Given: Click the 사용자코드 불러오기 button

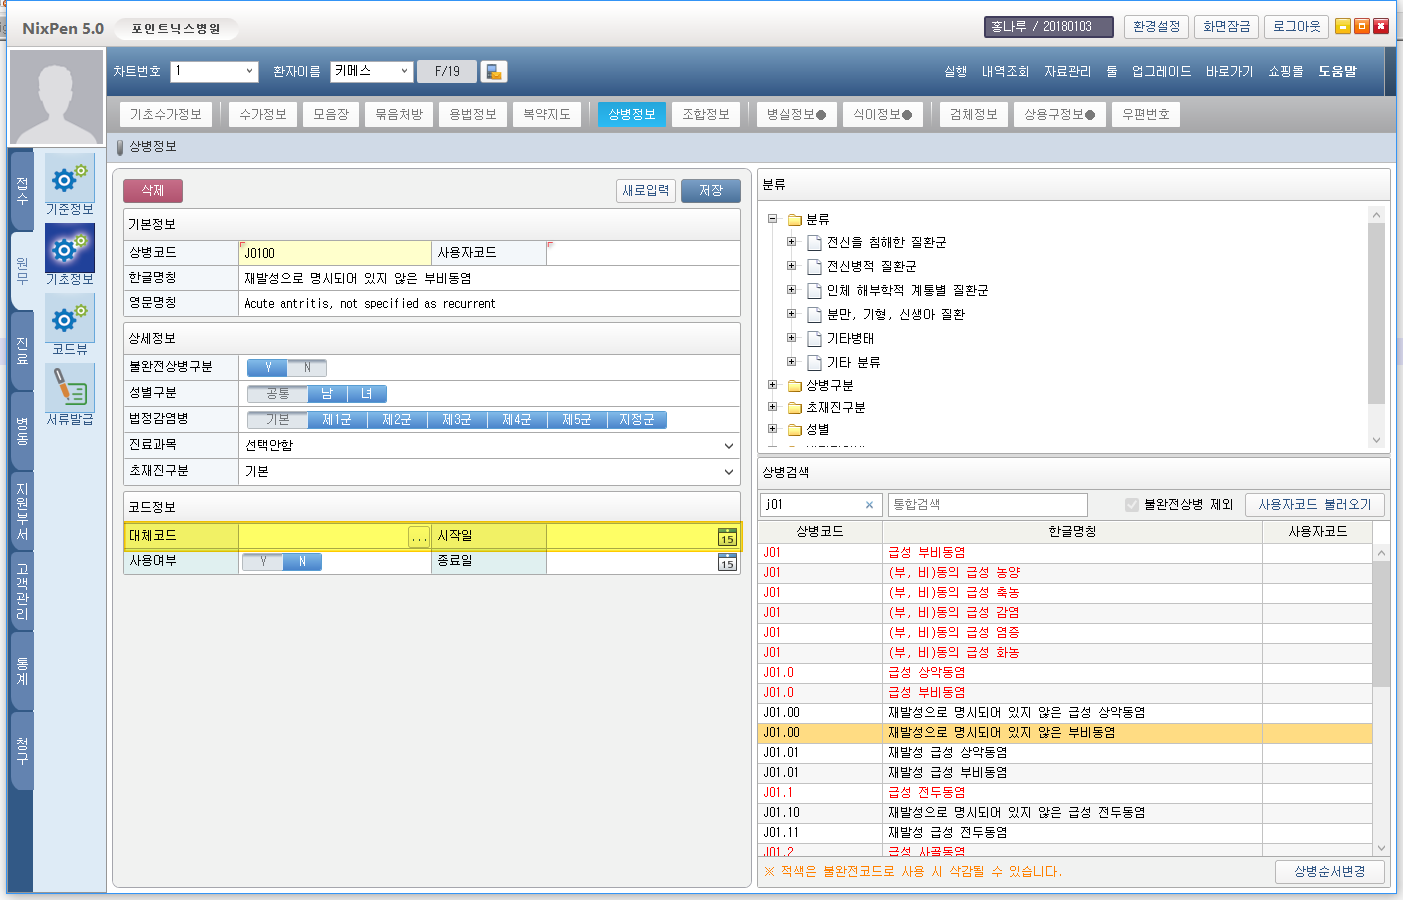Looking at the screenshot, I should point(1314,505).
